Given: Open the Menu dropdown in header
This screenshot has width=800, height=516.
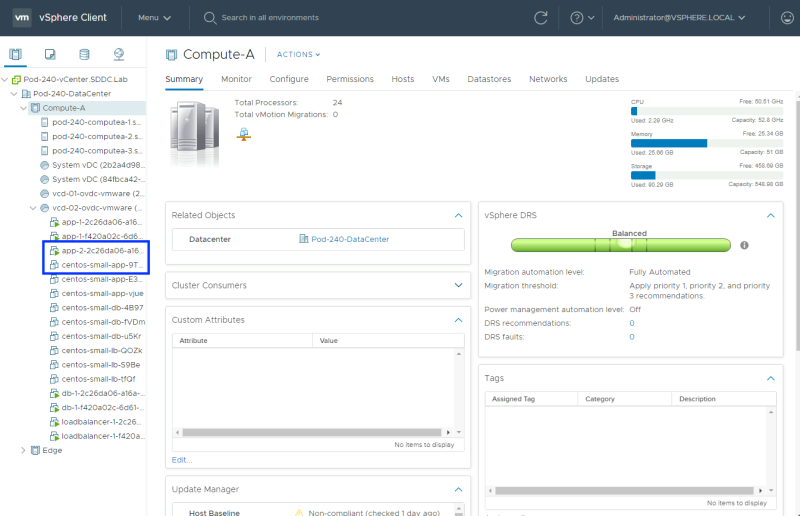Looking at the screenshot, I should [x=154, y=18].
